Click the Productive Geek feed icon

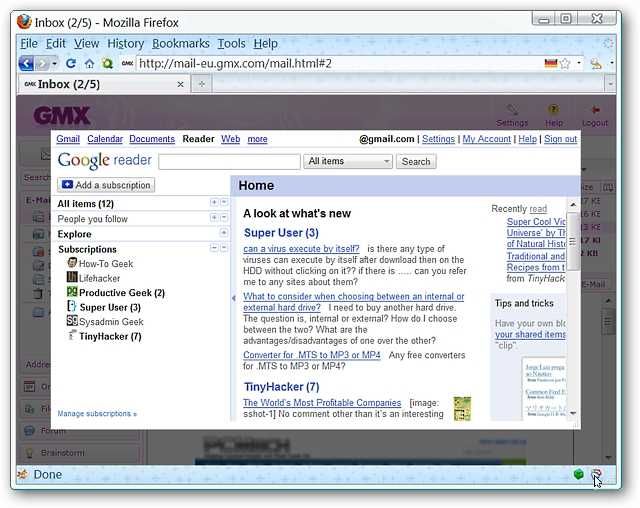tap(72, 292)
